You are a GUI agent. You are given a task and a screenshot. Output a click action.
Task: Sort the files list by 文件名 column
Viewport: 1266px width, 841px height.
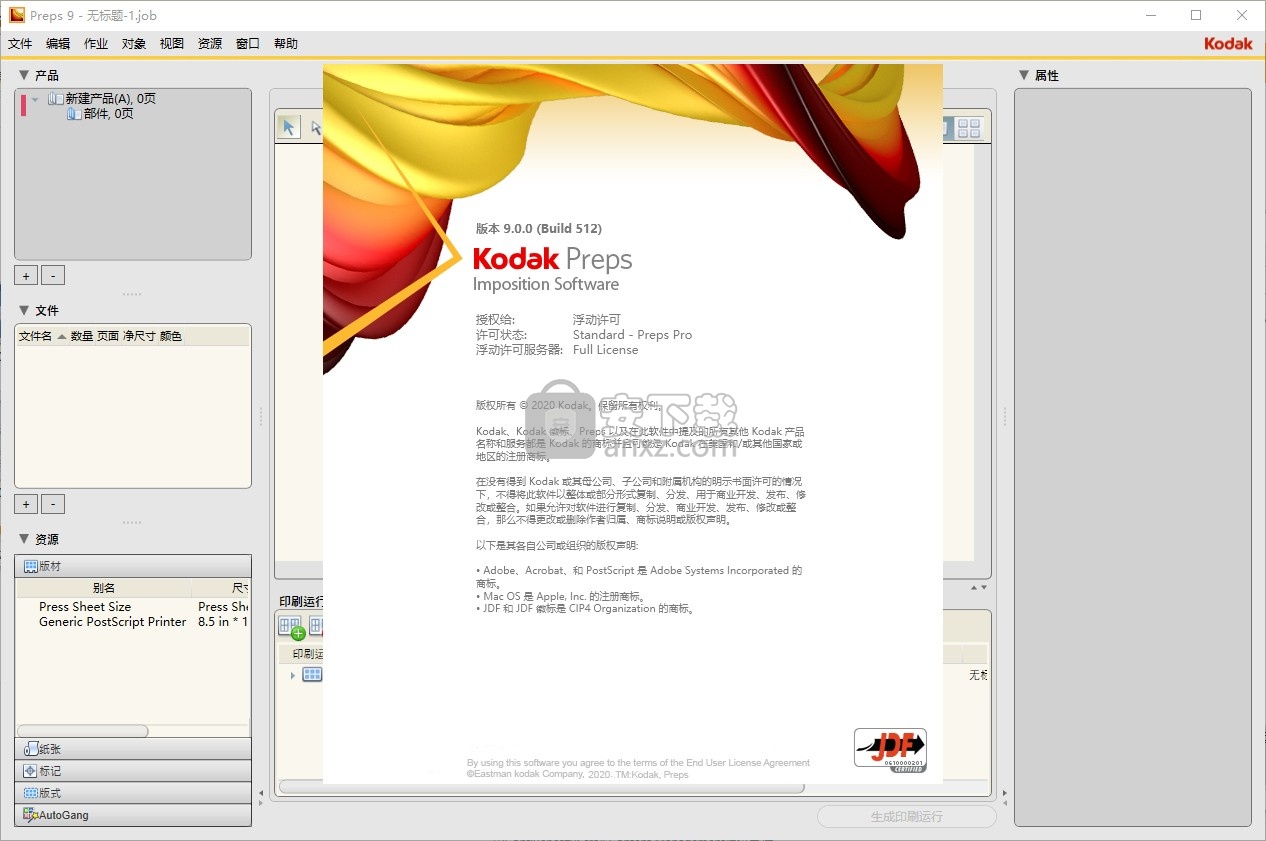click(x=42, y=337)
